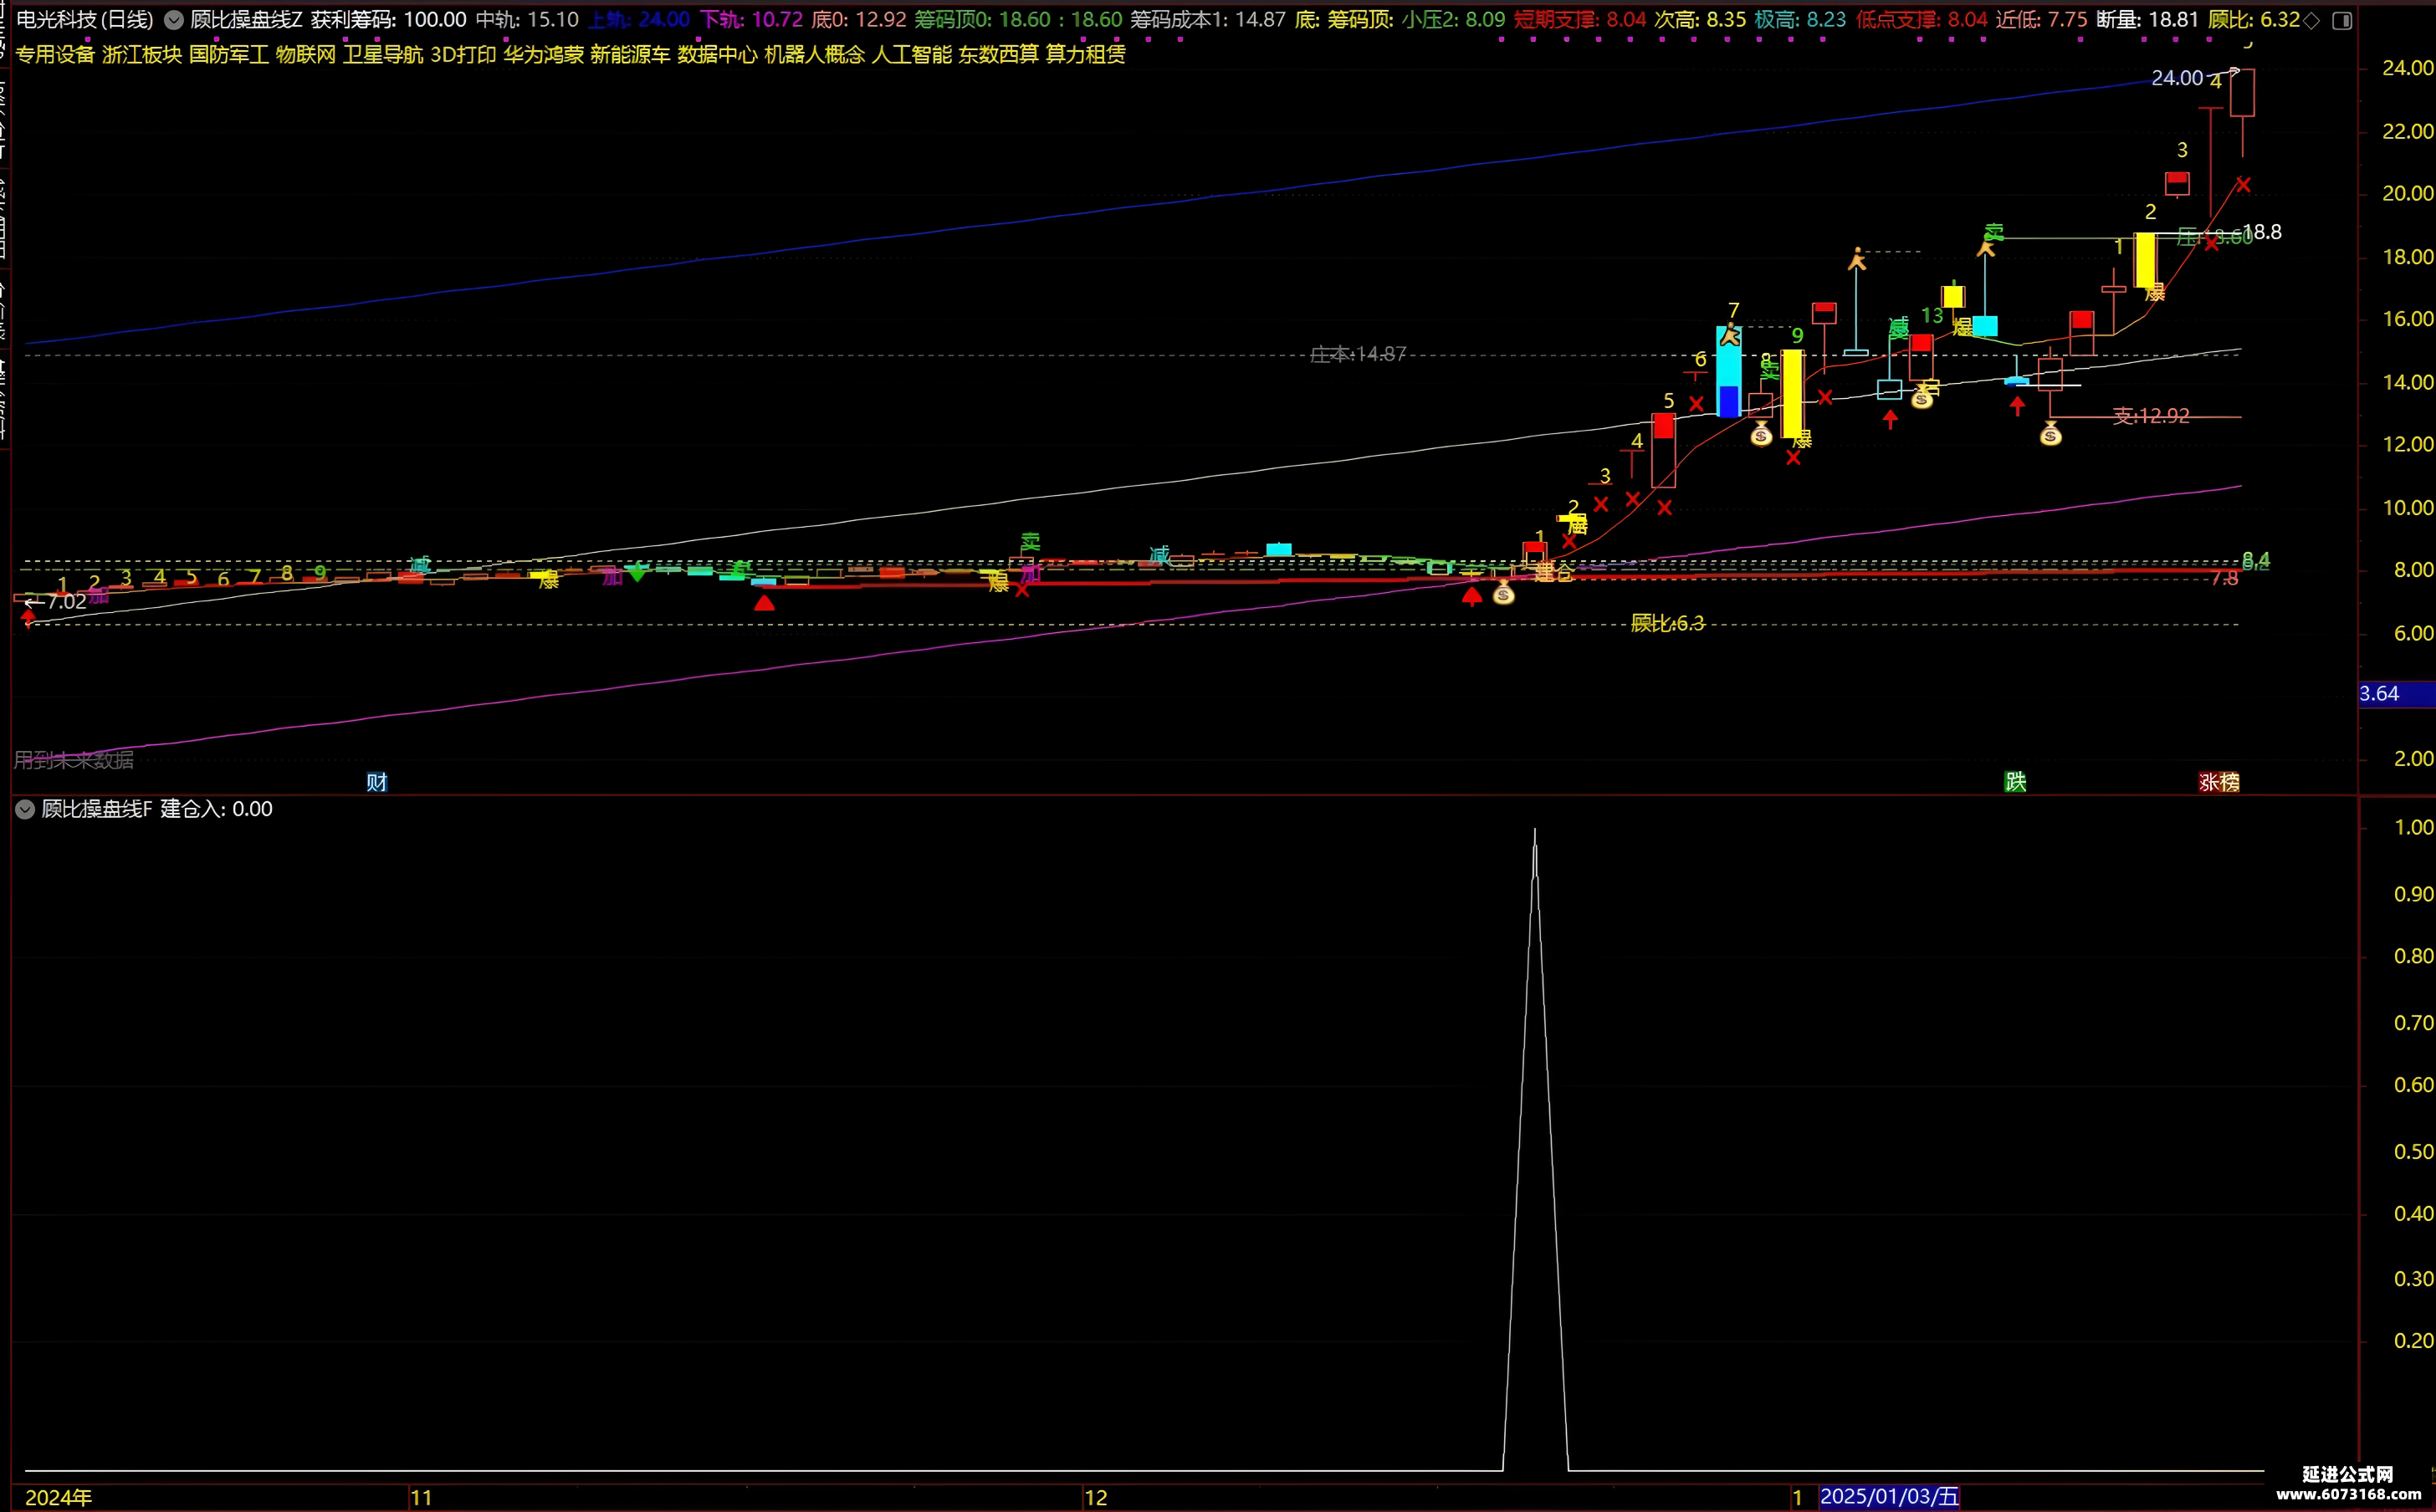Open the 算力租赁 concept tag
Screen dimensions: 2436x1512
[x=1085, y=54]
